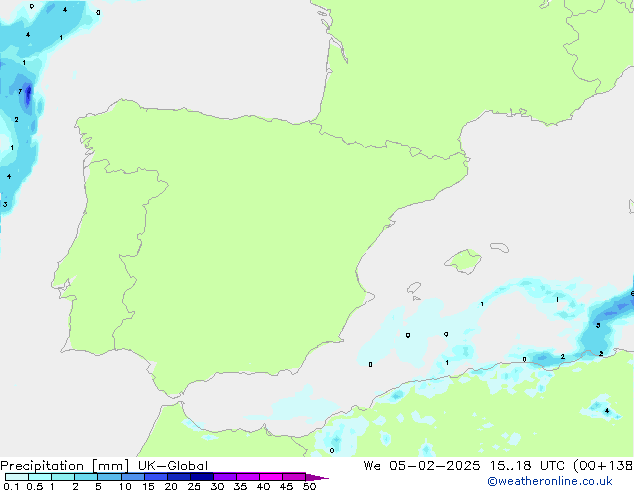Click the '40' legend scale label
Screen dimensions: 634x490
tap(263, 486)
